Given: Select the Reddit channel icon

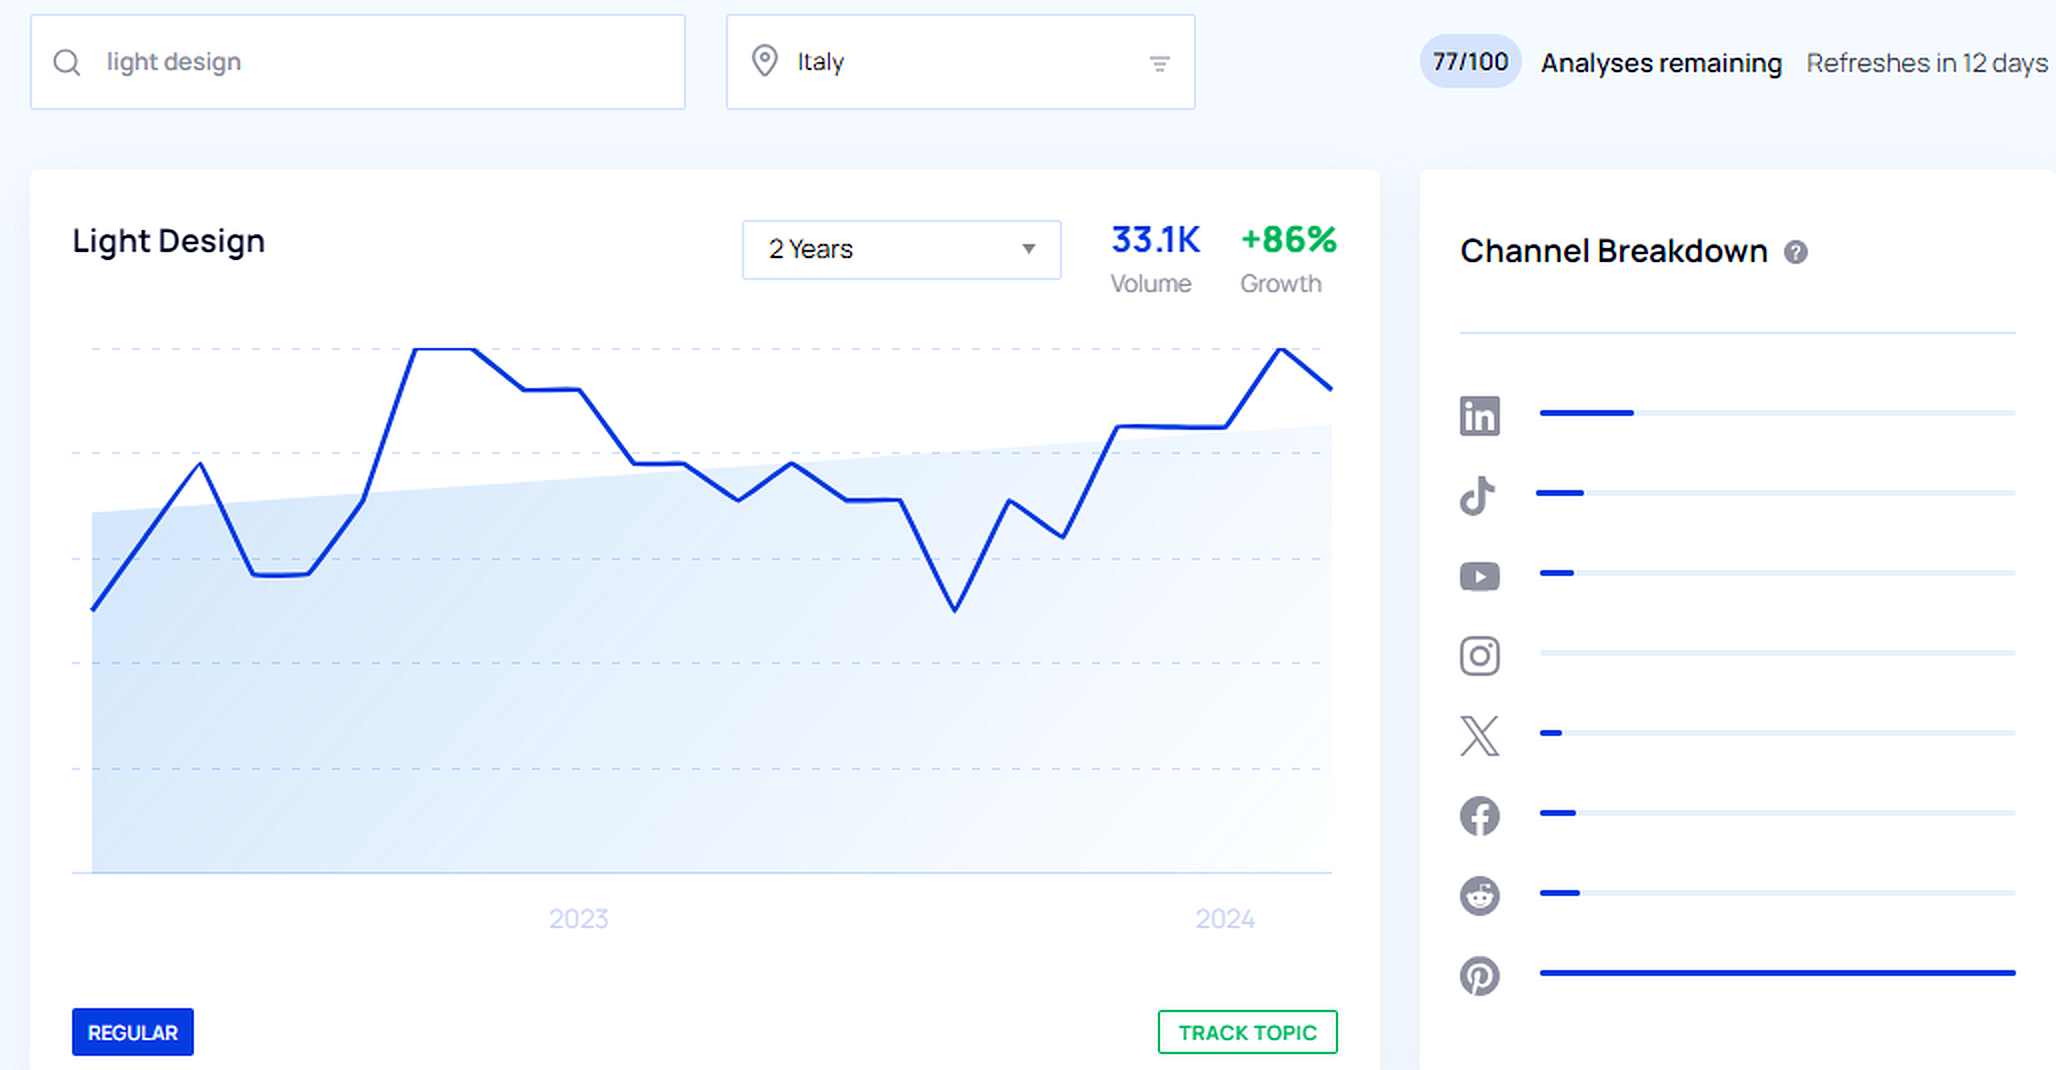Looking at the screenshot, I should pos(1480,895).
